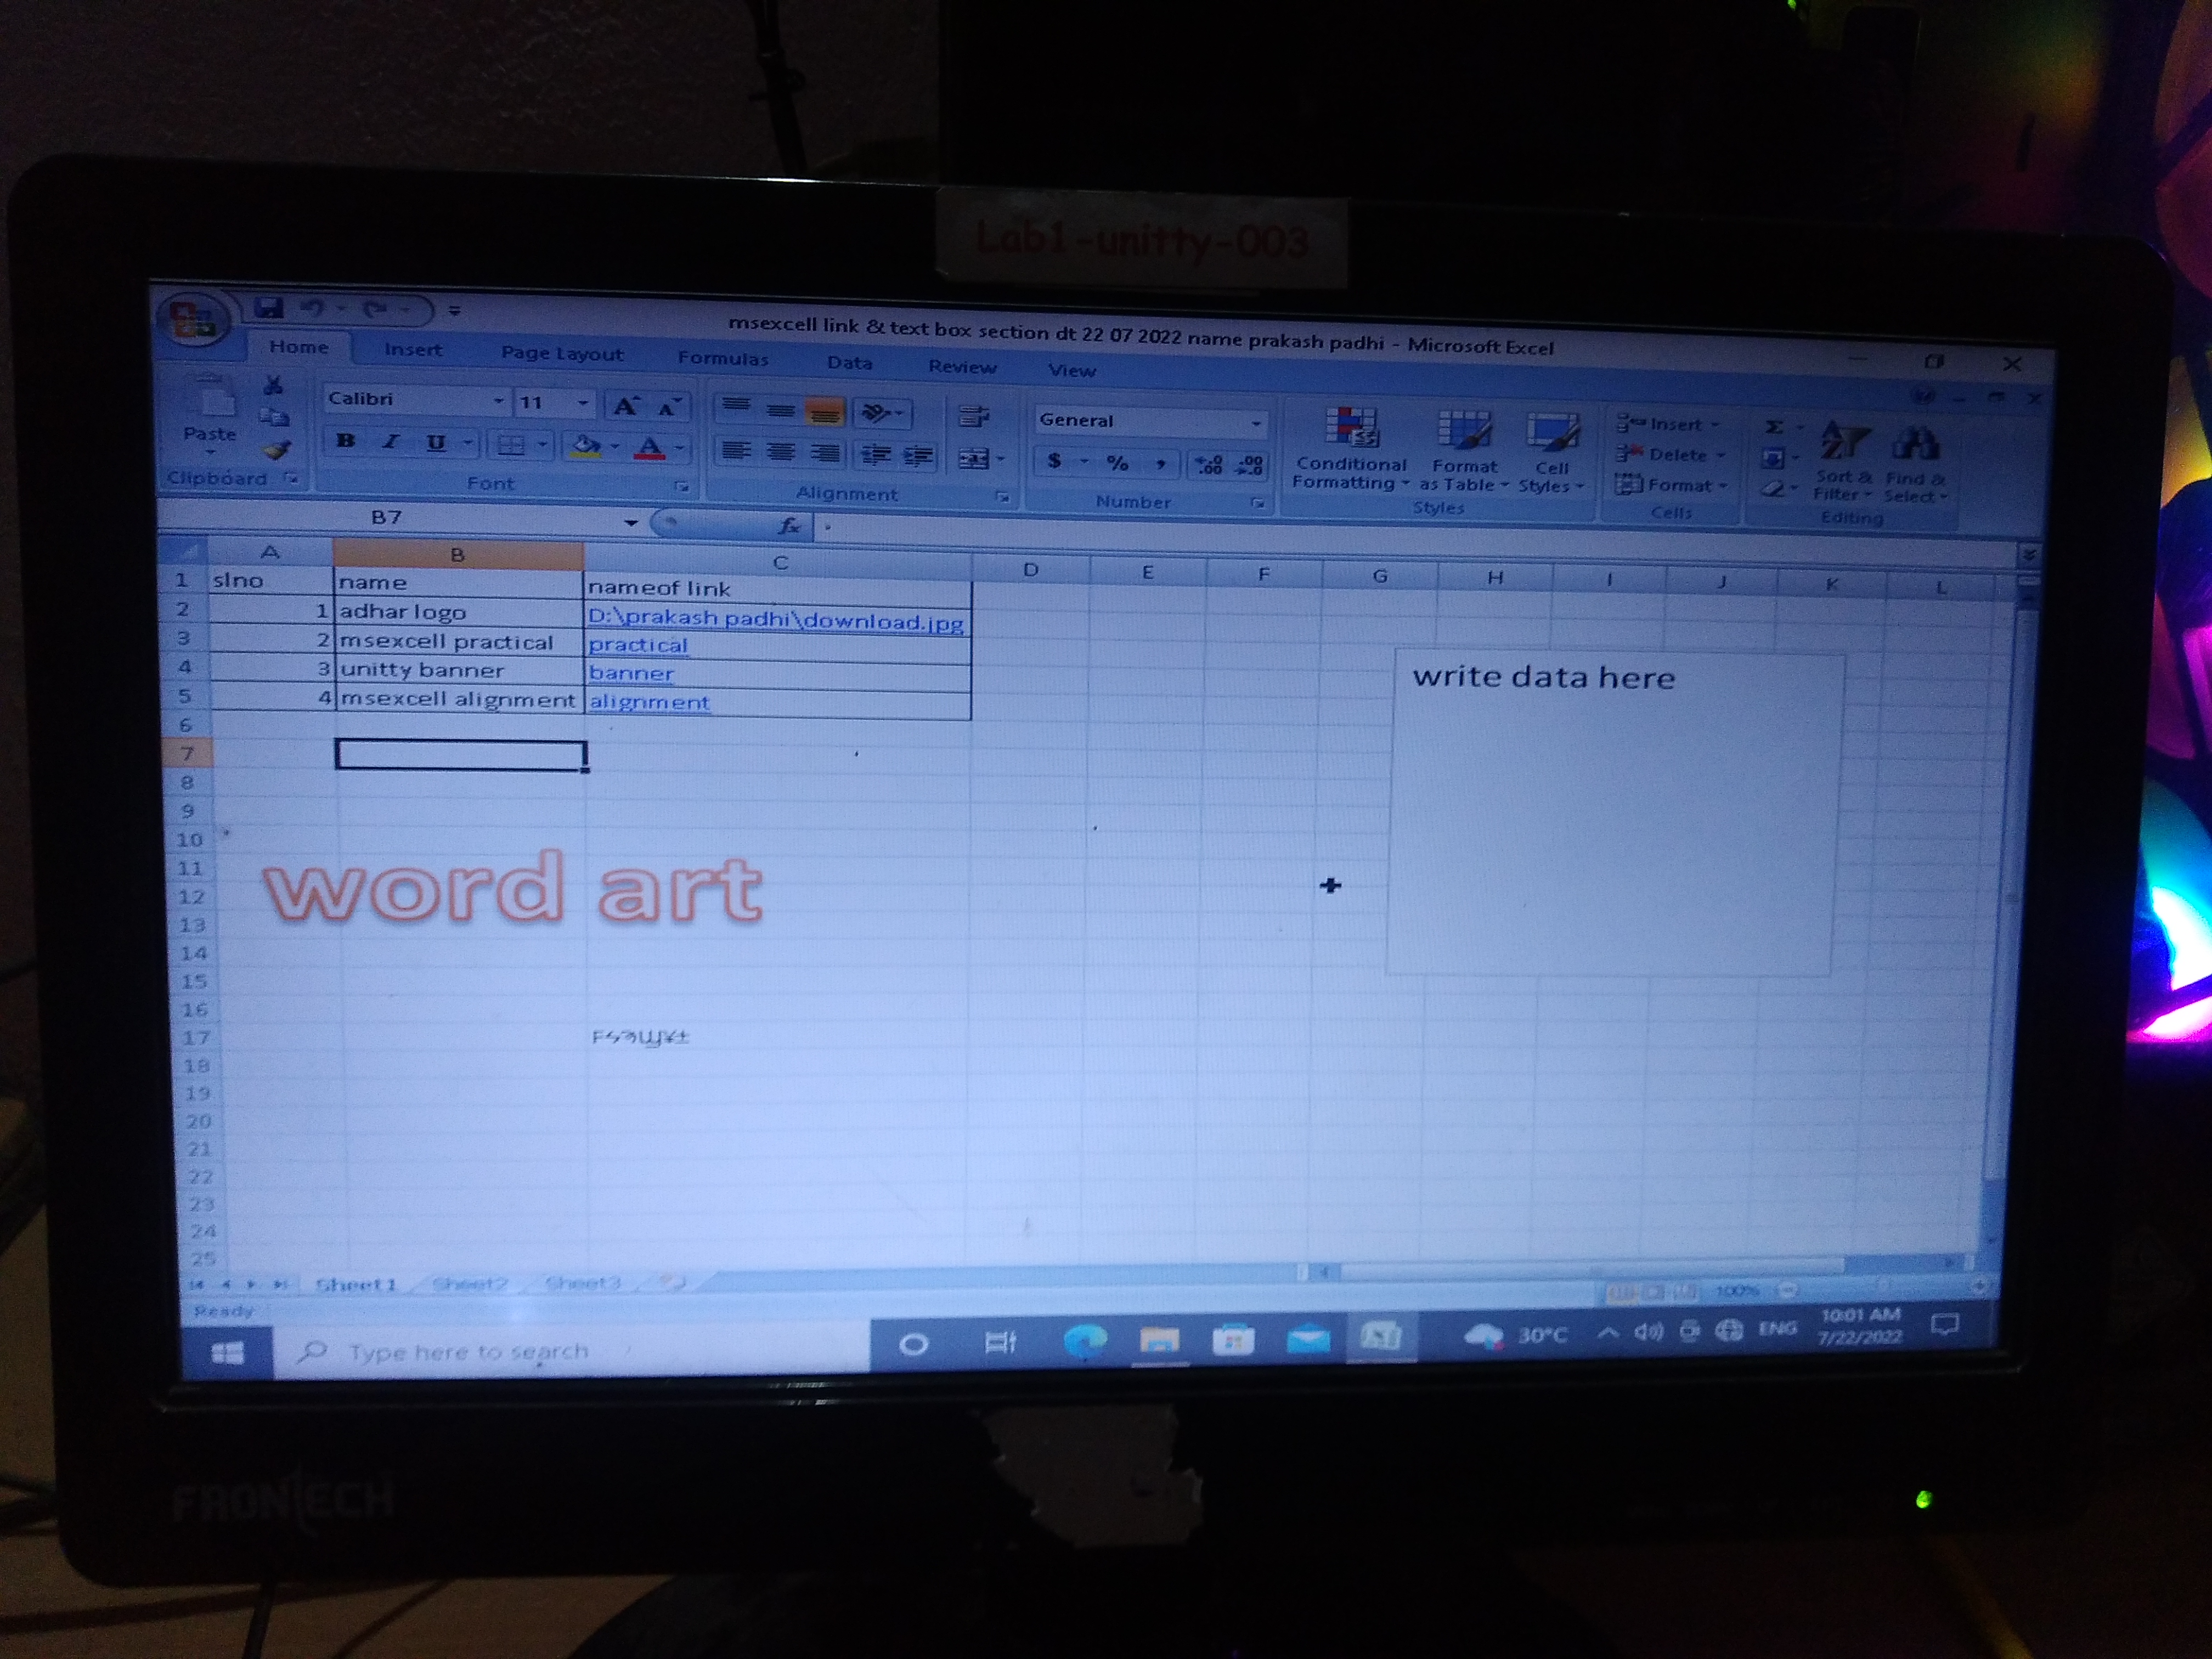
Task: Toggle bold formatting
Action: coord(346,441)
